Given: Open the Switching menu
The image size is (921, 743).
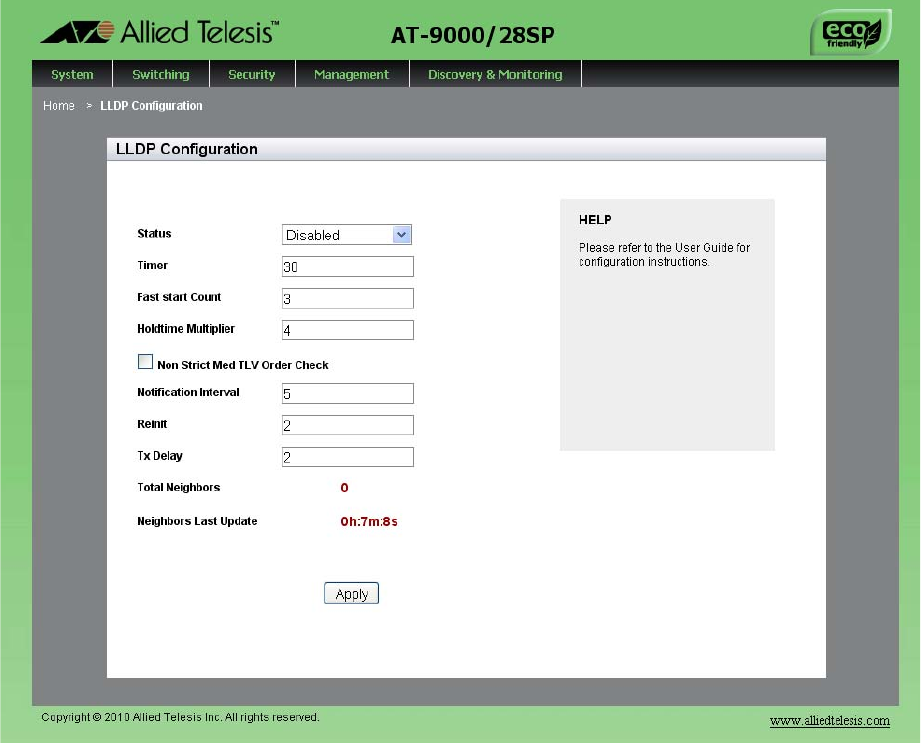Looking at the screenshot, I should (x=161, y=75).
